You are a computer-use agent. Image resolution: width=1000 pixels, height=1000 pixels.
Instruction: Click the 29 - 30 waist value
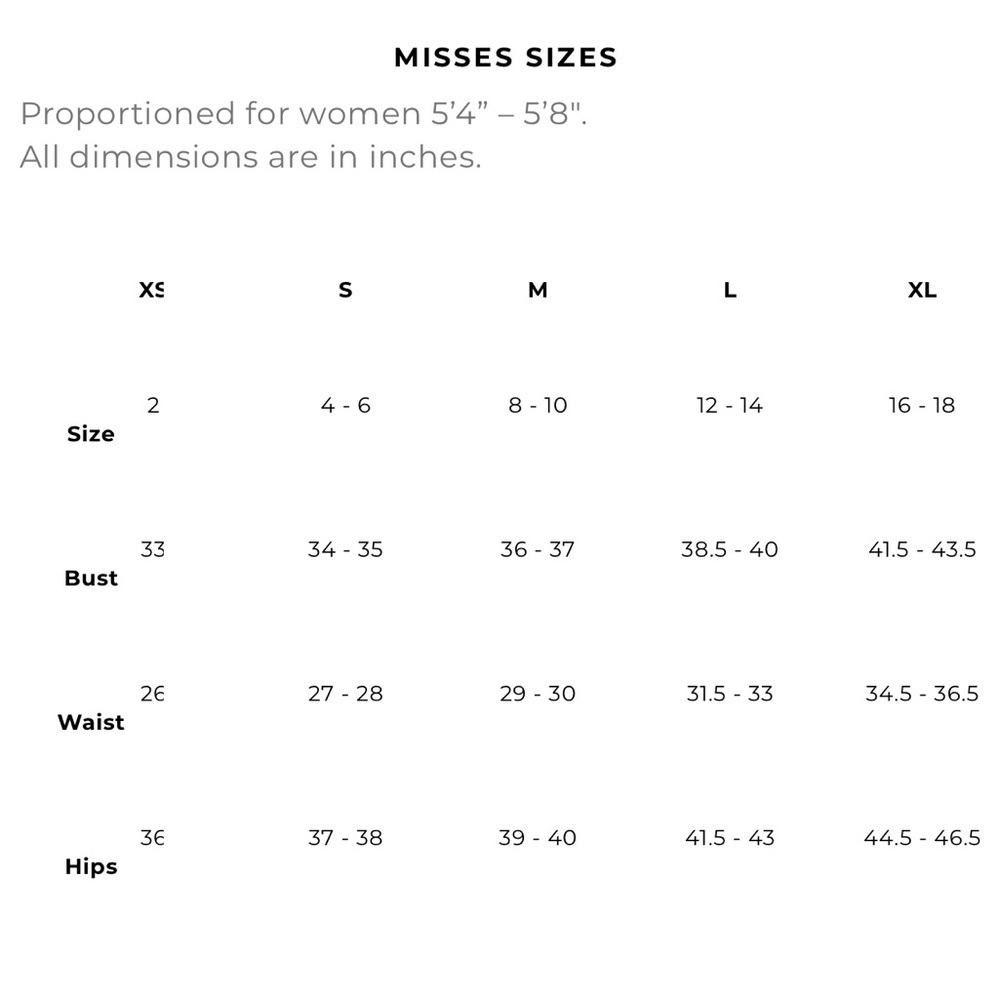tap(538, 693)
